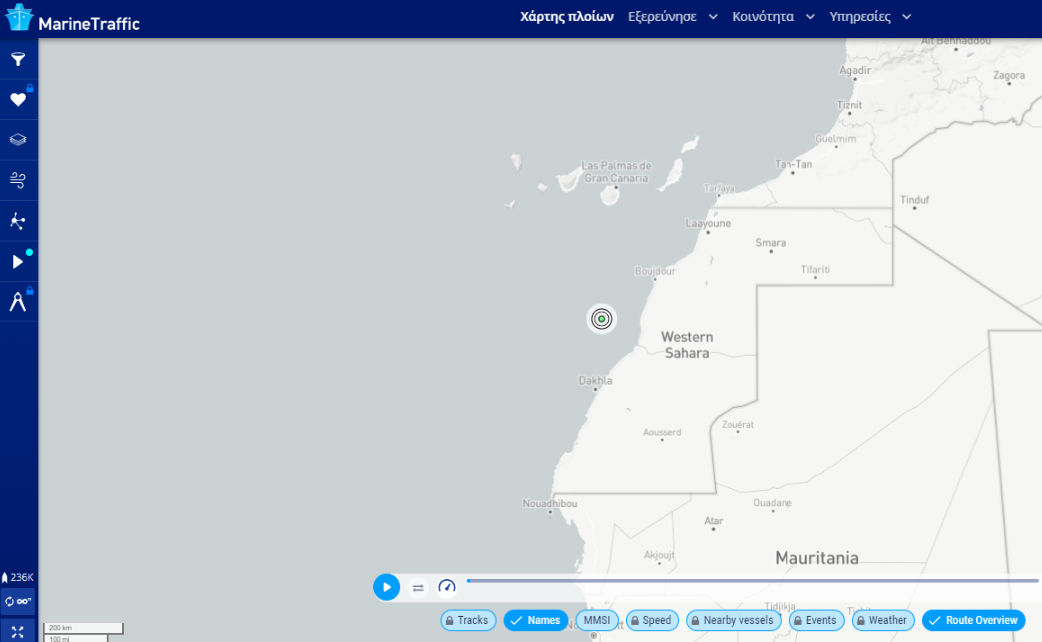Screen dimensions: 1042x642
Task: Click the locked Nearby vessels button
Action: 733,620
